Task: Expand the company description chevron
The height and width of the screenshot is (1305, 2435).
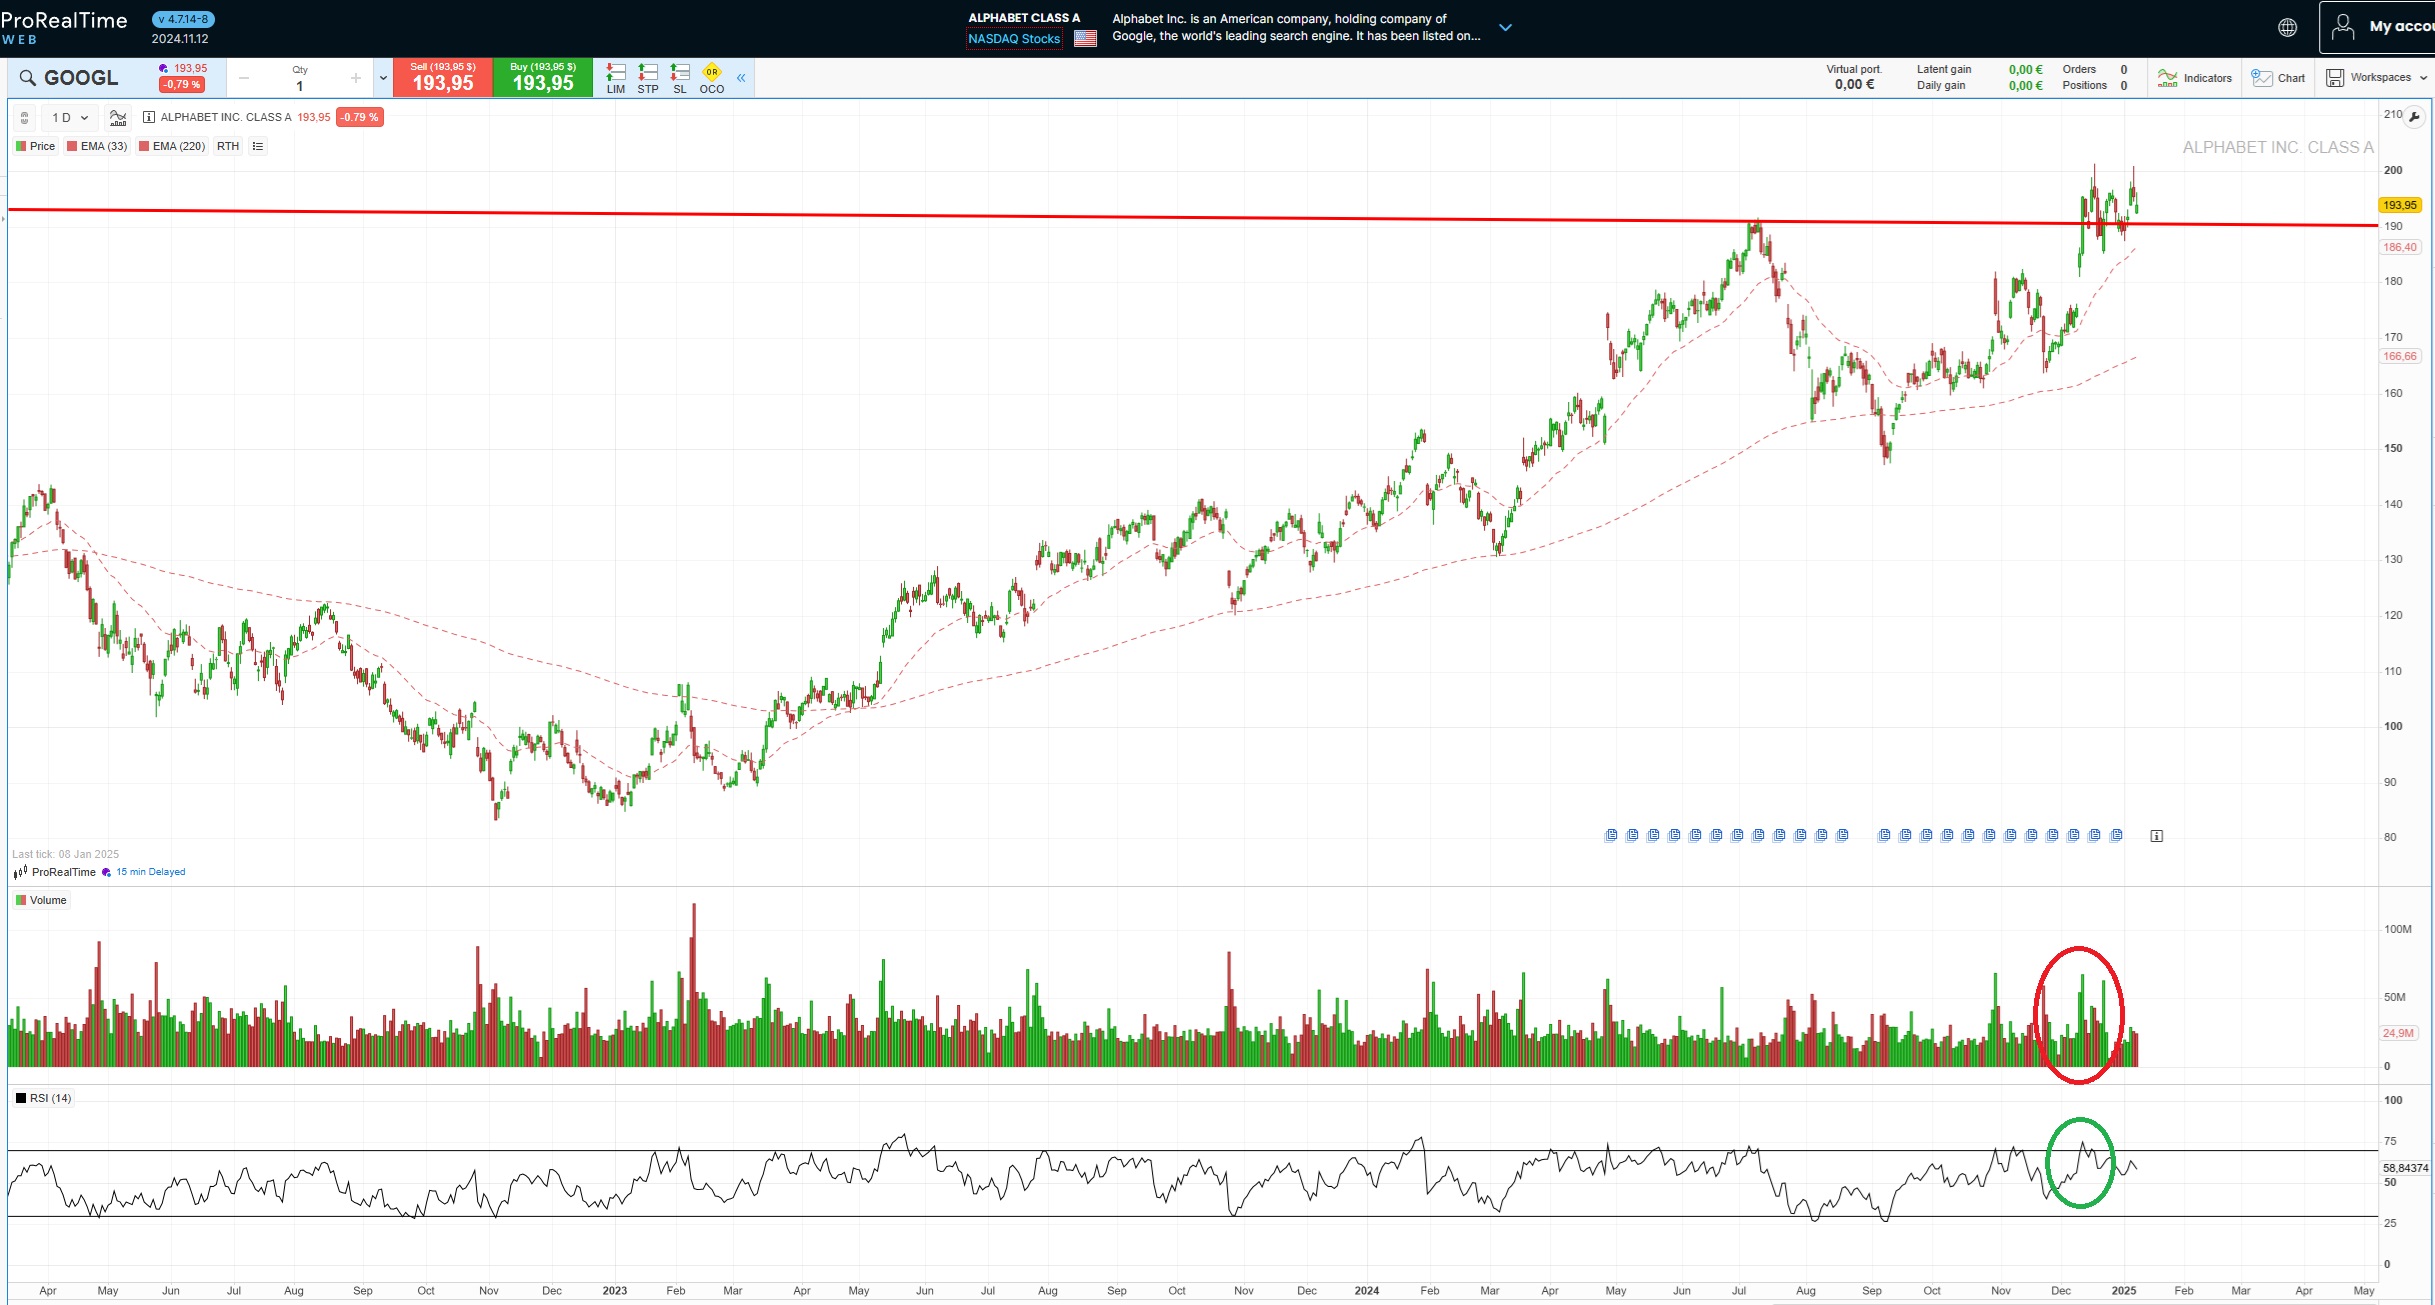Action: click(x=1505, y=28)
